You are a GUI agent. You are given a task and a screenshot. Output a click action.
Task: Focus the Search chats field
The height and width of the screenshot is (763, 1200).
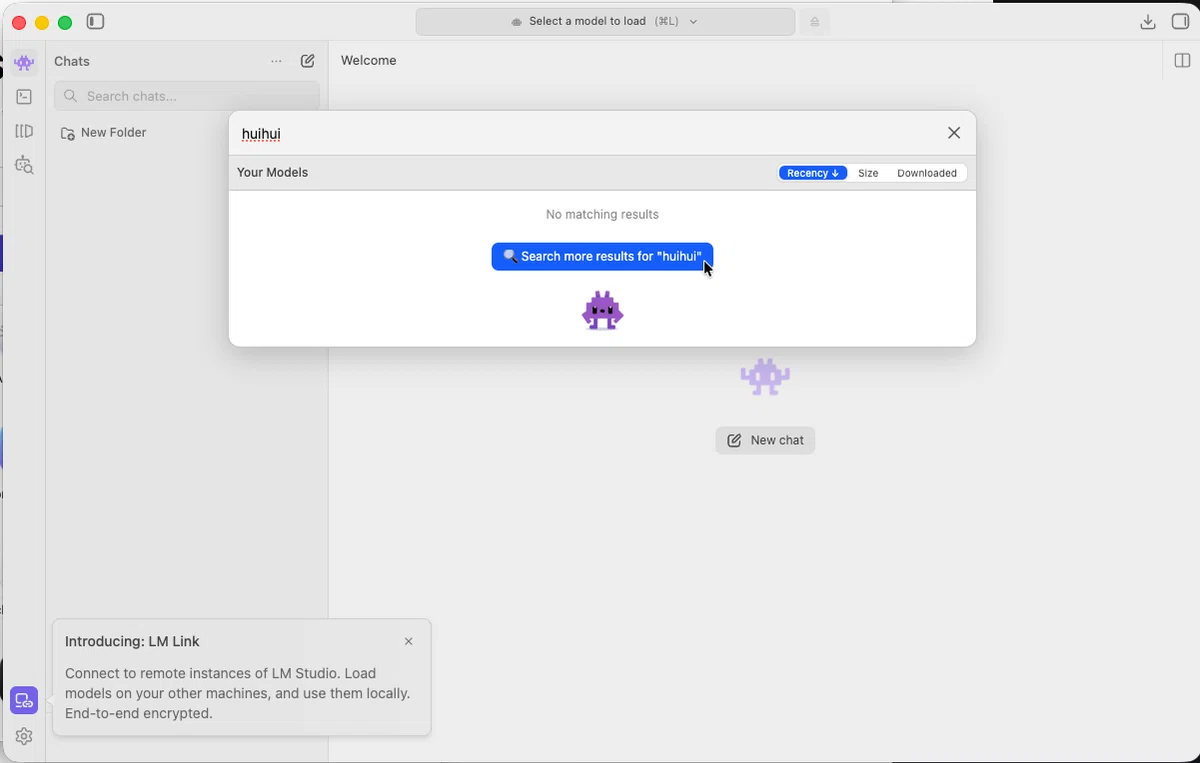(187, 96)
